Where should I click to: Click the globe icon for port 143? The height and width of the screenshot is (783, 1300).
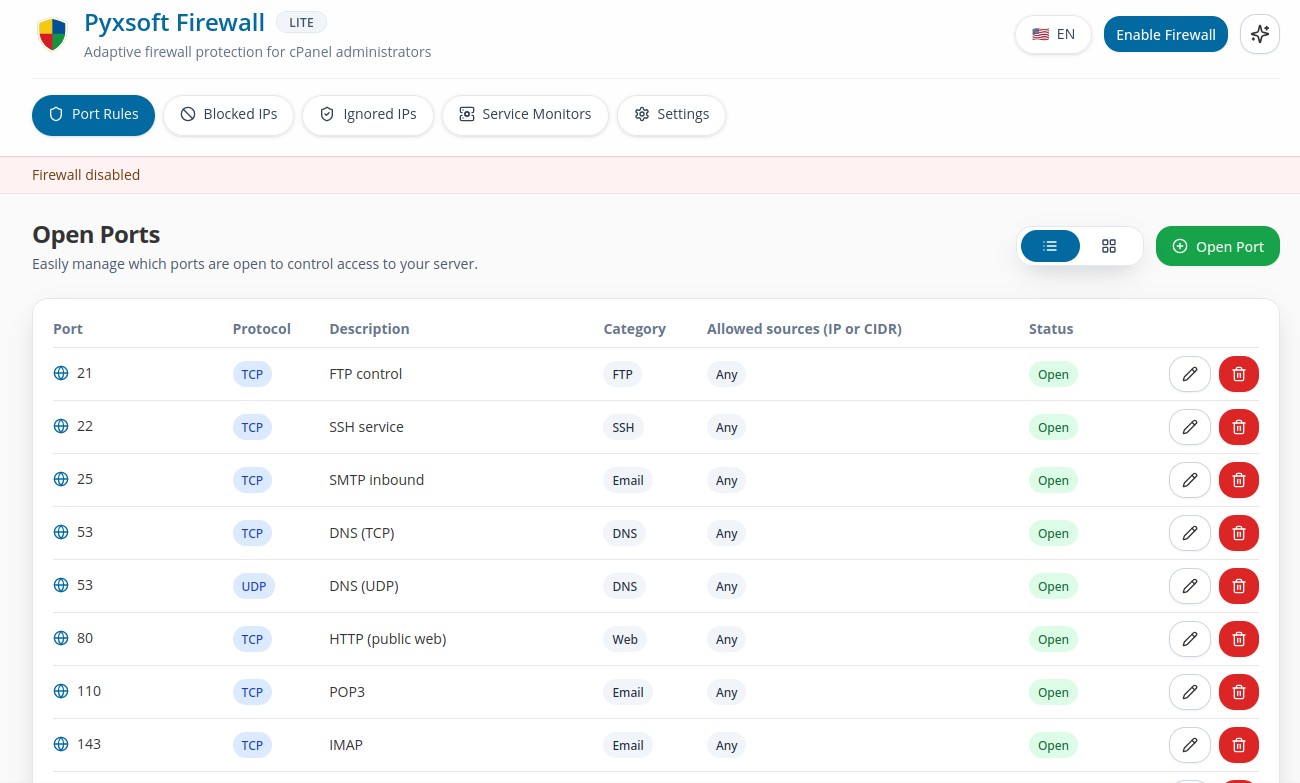(61, 744)
